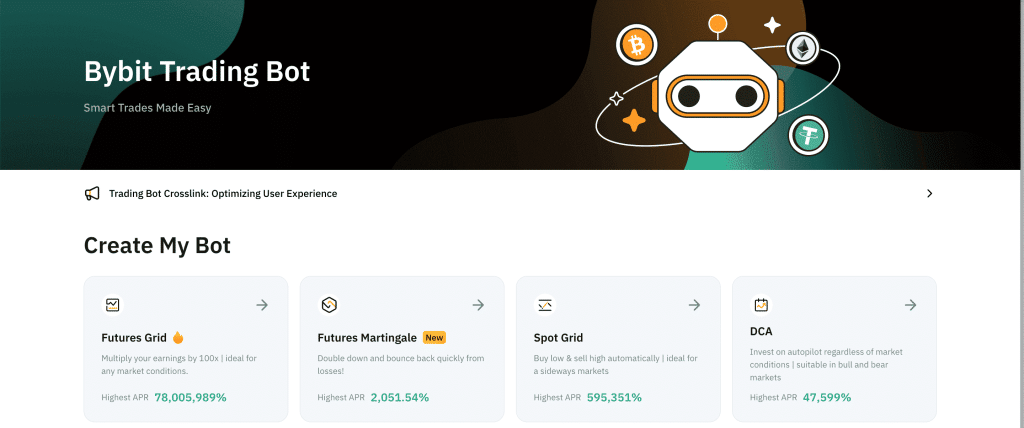The width and height of the screenshot is (1024, 428).
Task: Click the New badge on Futures Martingale
Action: (x=434, y=338)
